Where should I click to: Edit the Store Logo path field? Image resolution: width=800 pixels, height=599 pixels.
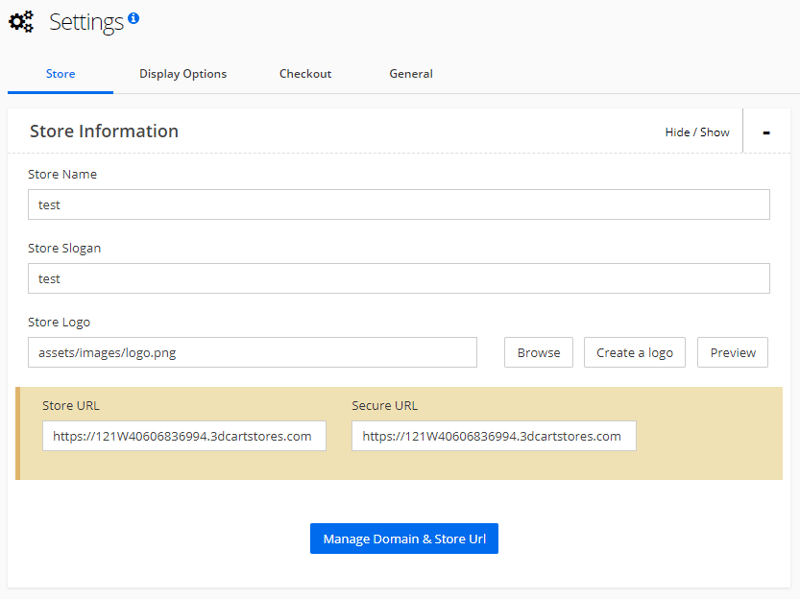(x=253, y=353)
